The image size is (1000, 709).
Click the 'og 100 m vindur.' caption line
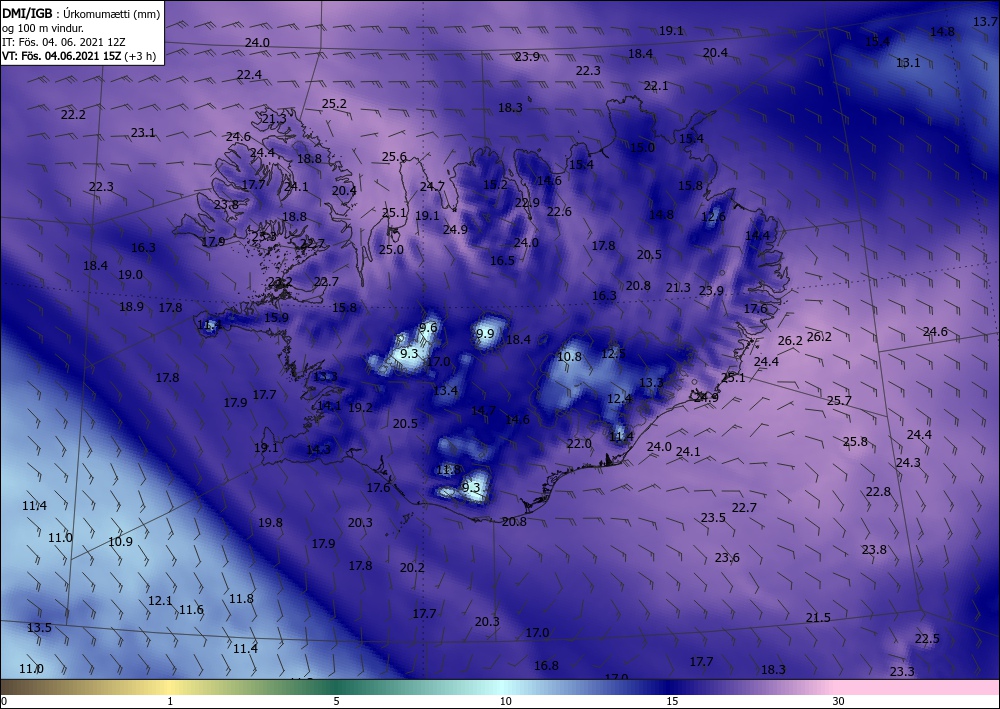[43, 28]
